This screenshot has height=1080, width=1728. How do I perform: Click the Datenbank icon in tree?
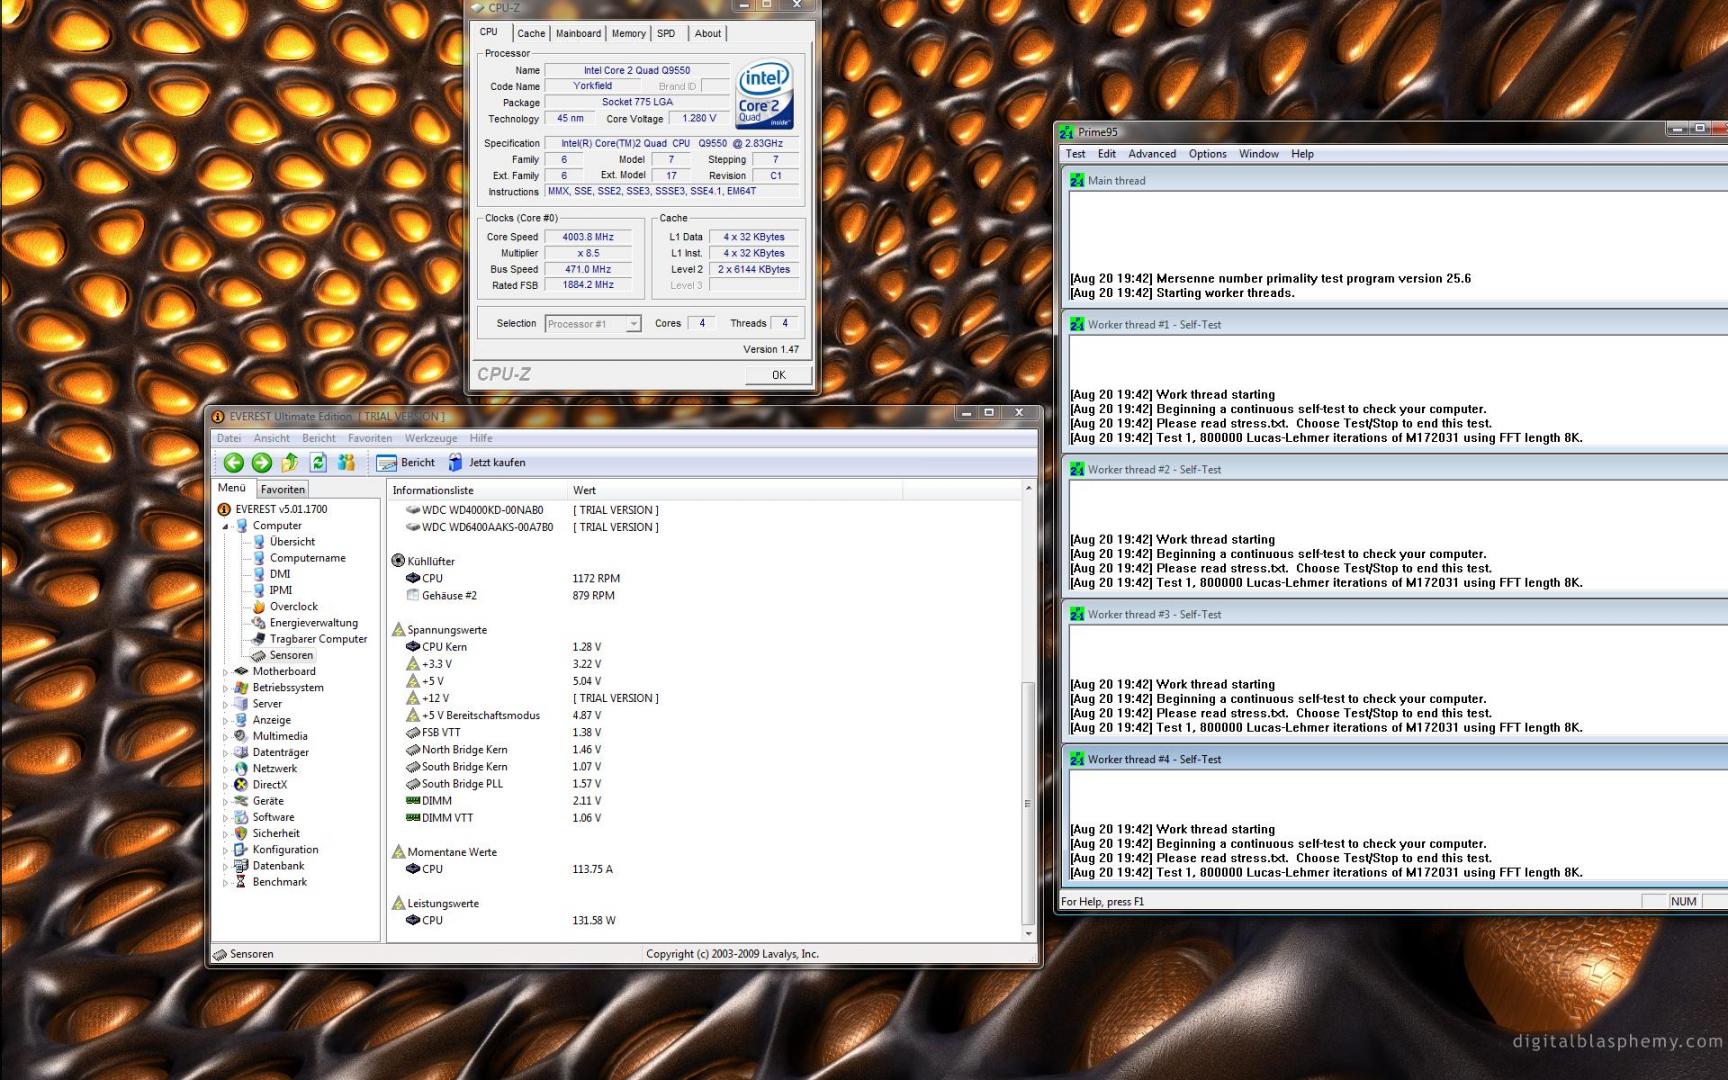coord(241,866)
